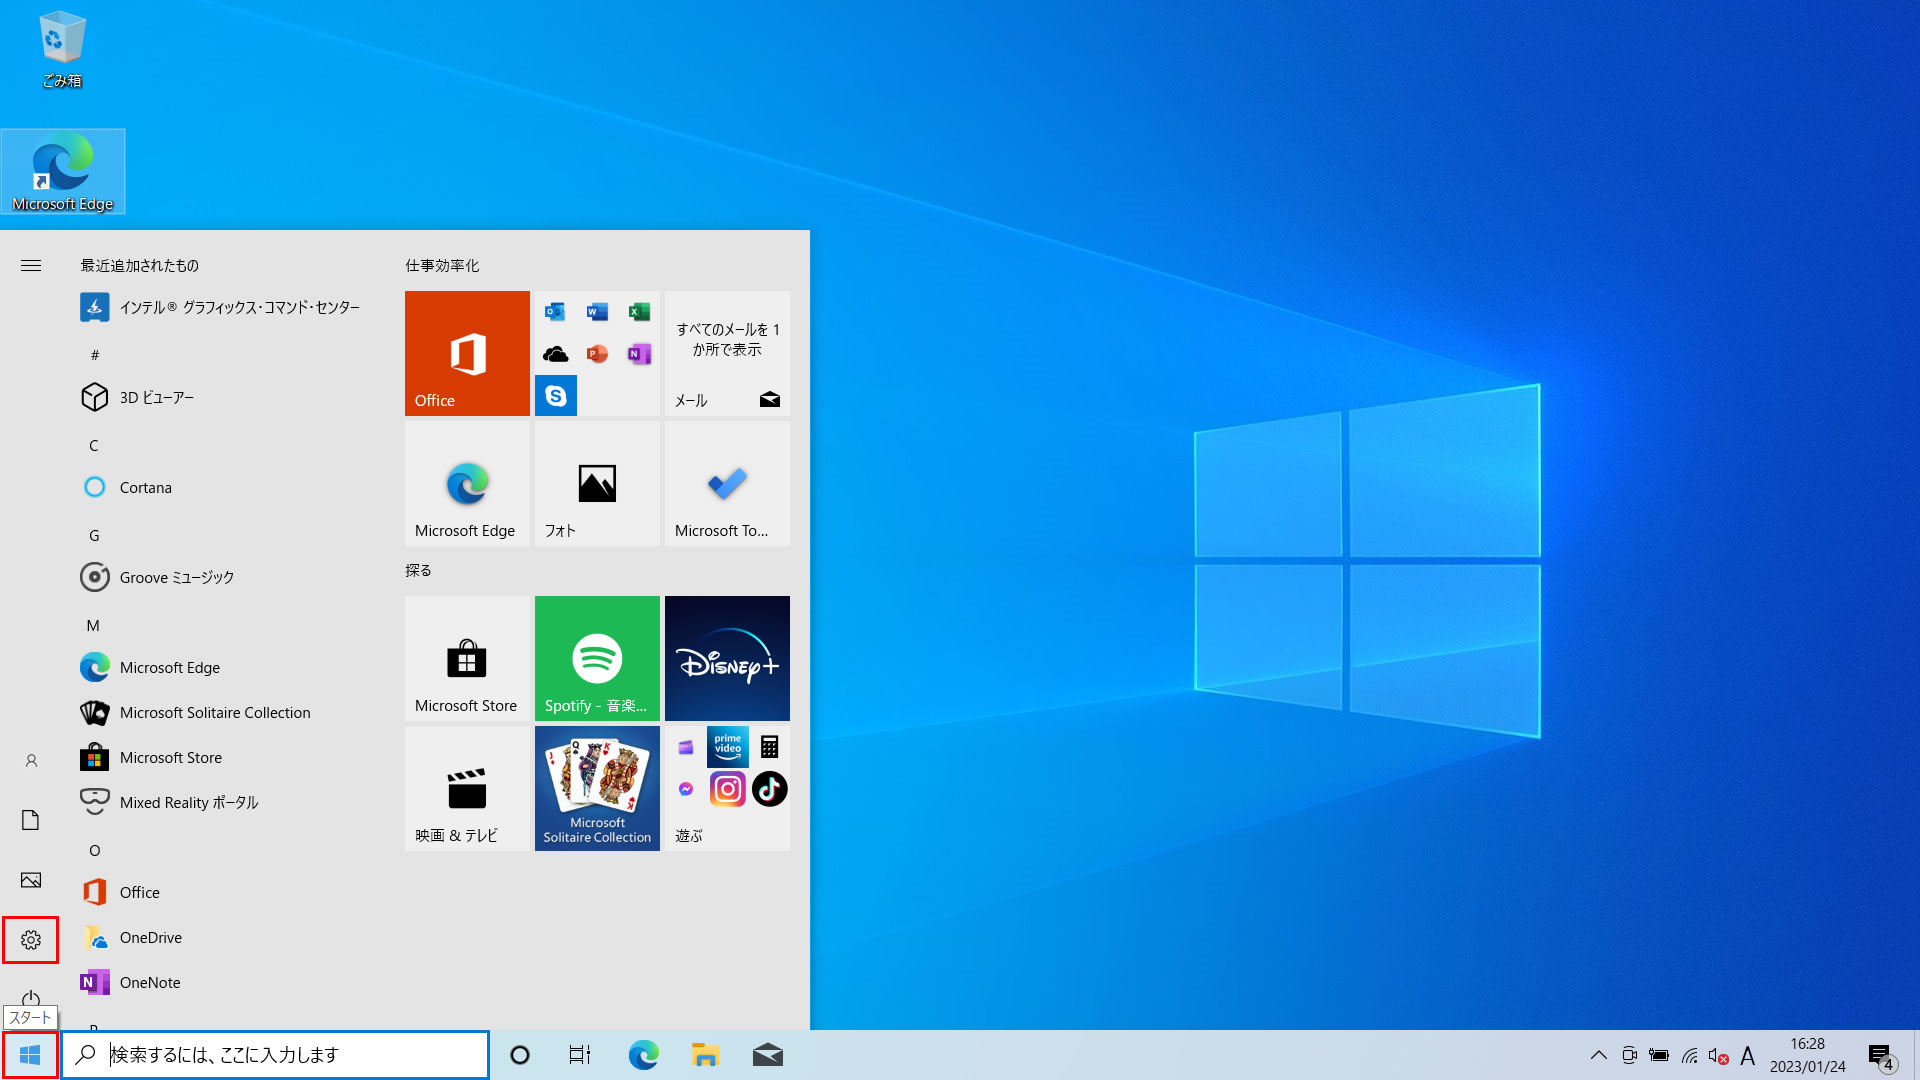Image resolution: width=1920 pixels, height=1080 pixels.
Task: Open the Microsoft Store tile
Action: coord(467,658)
